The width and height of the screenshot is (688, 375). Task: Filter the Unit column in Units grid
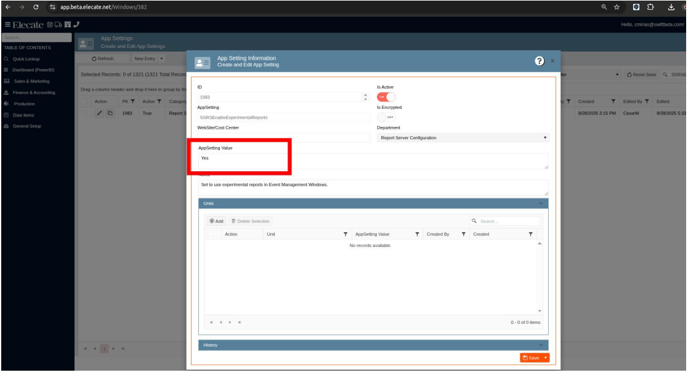(x=345, y=234)
